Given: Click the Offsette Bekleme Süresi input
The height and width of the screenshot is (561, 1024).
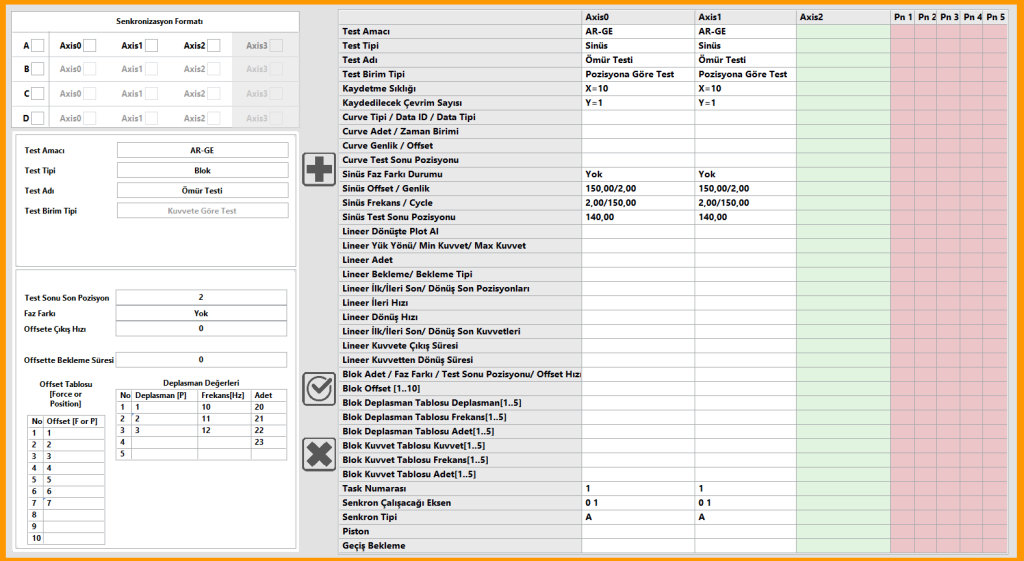Looking at the screenshot, I should (x=201, y=360).
